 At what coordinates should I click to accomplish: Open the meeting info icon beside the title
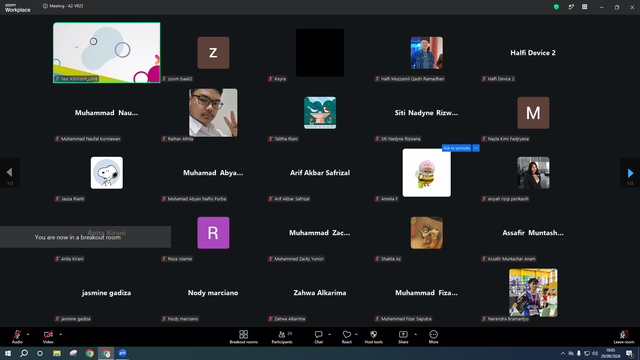[45, 6]
